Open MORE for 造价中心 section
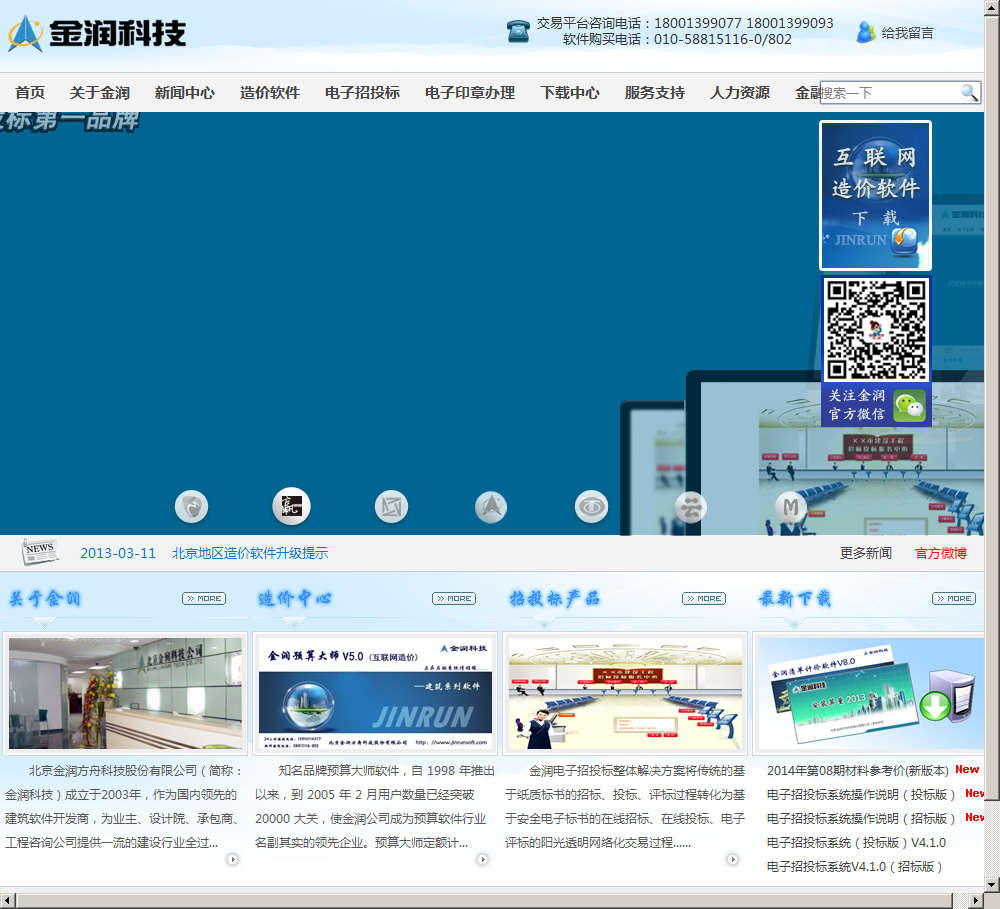Screen dimensions: 1000x909 [x=454, y=598]
